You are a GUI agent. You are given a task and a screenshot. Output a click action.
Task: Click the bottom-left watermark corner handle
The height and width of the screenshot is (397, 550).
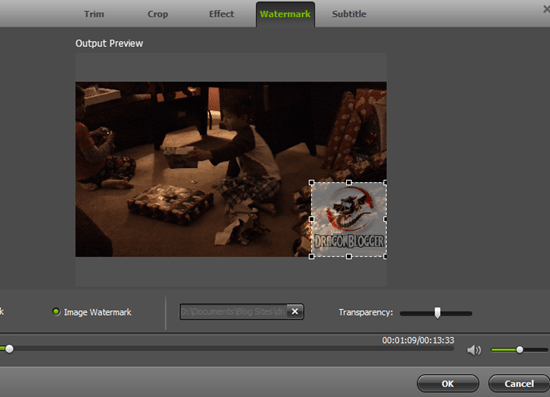311,256
